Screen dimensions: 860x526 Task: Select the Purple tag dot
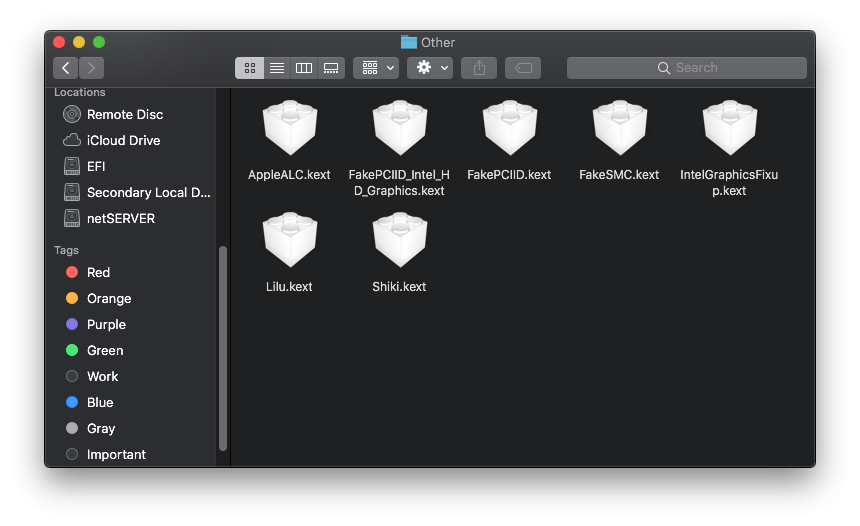[72, 324]
